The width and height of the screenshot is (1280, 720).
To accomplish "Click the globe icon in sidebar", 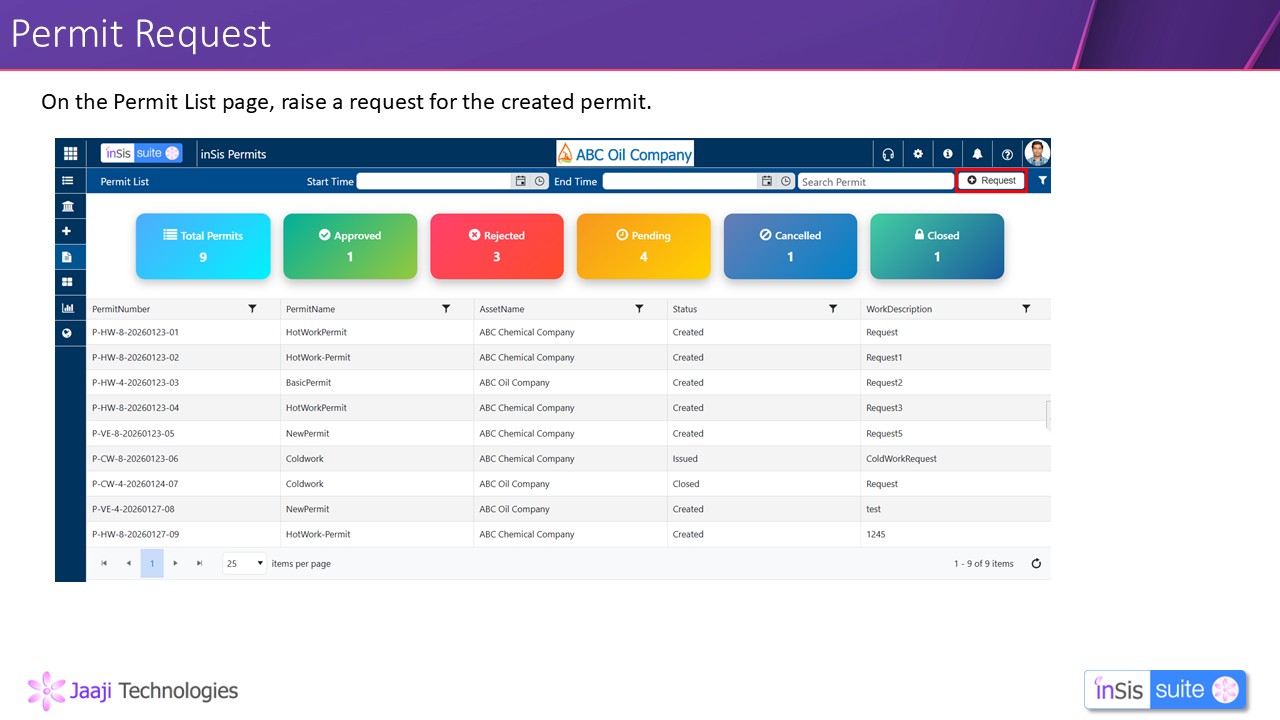I will point(68,333).
